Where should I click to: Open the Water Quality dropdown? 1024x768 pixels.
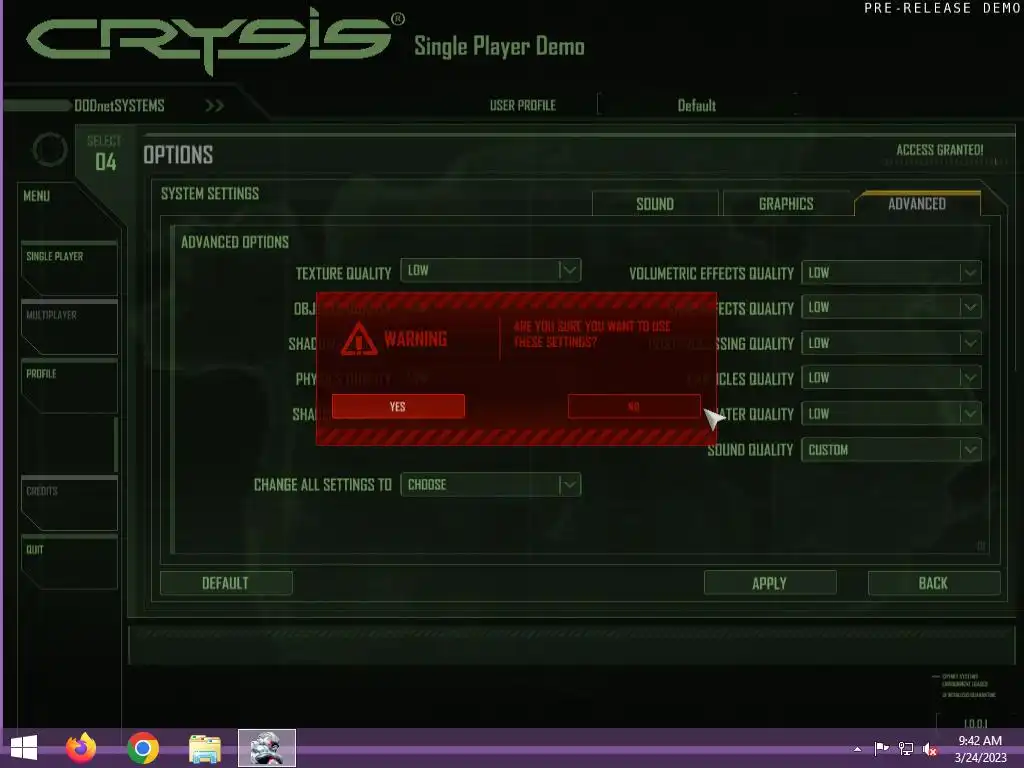tap(891, 413)
